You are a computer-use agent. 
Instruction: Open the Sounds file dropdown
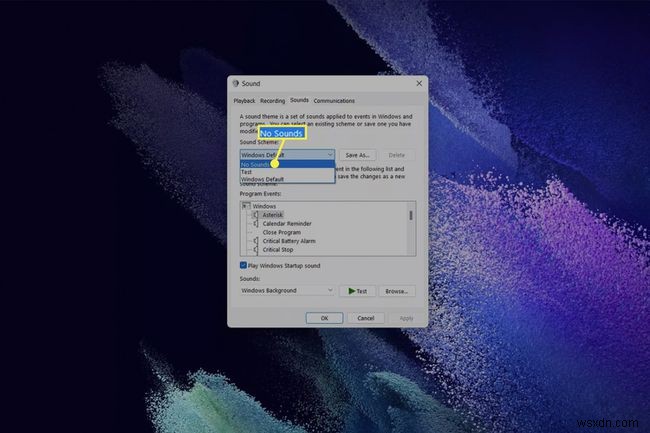(287, 290)
